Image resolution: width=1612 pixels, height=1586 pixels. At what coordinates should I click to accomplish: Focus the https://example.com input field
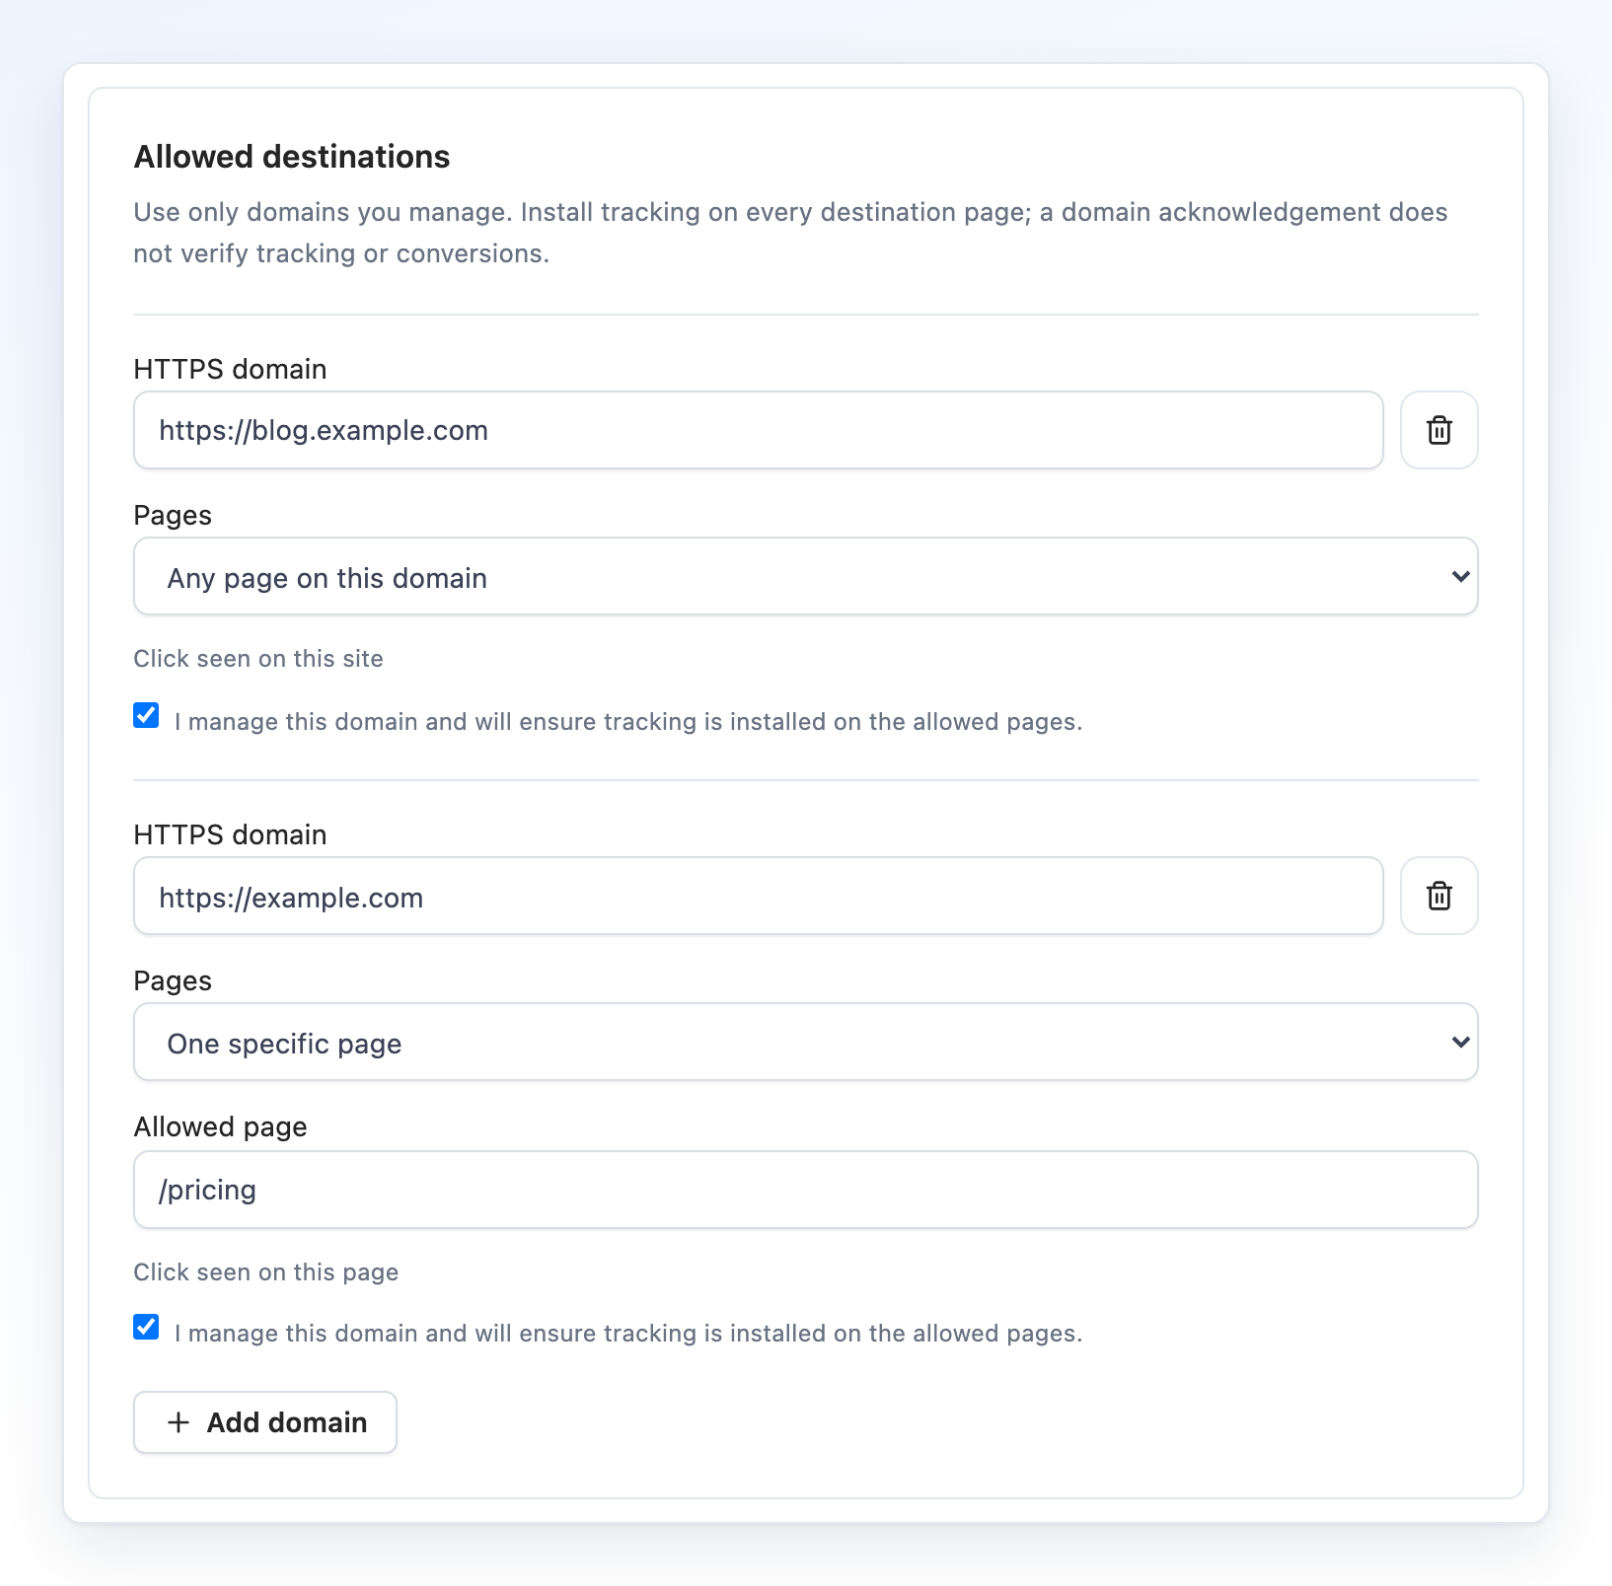coord(758,896)
